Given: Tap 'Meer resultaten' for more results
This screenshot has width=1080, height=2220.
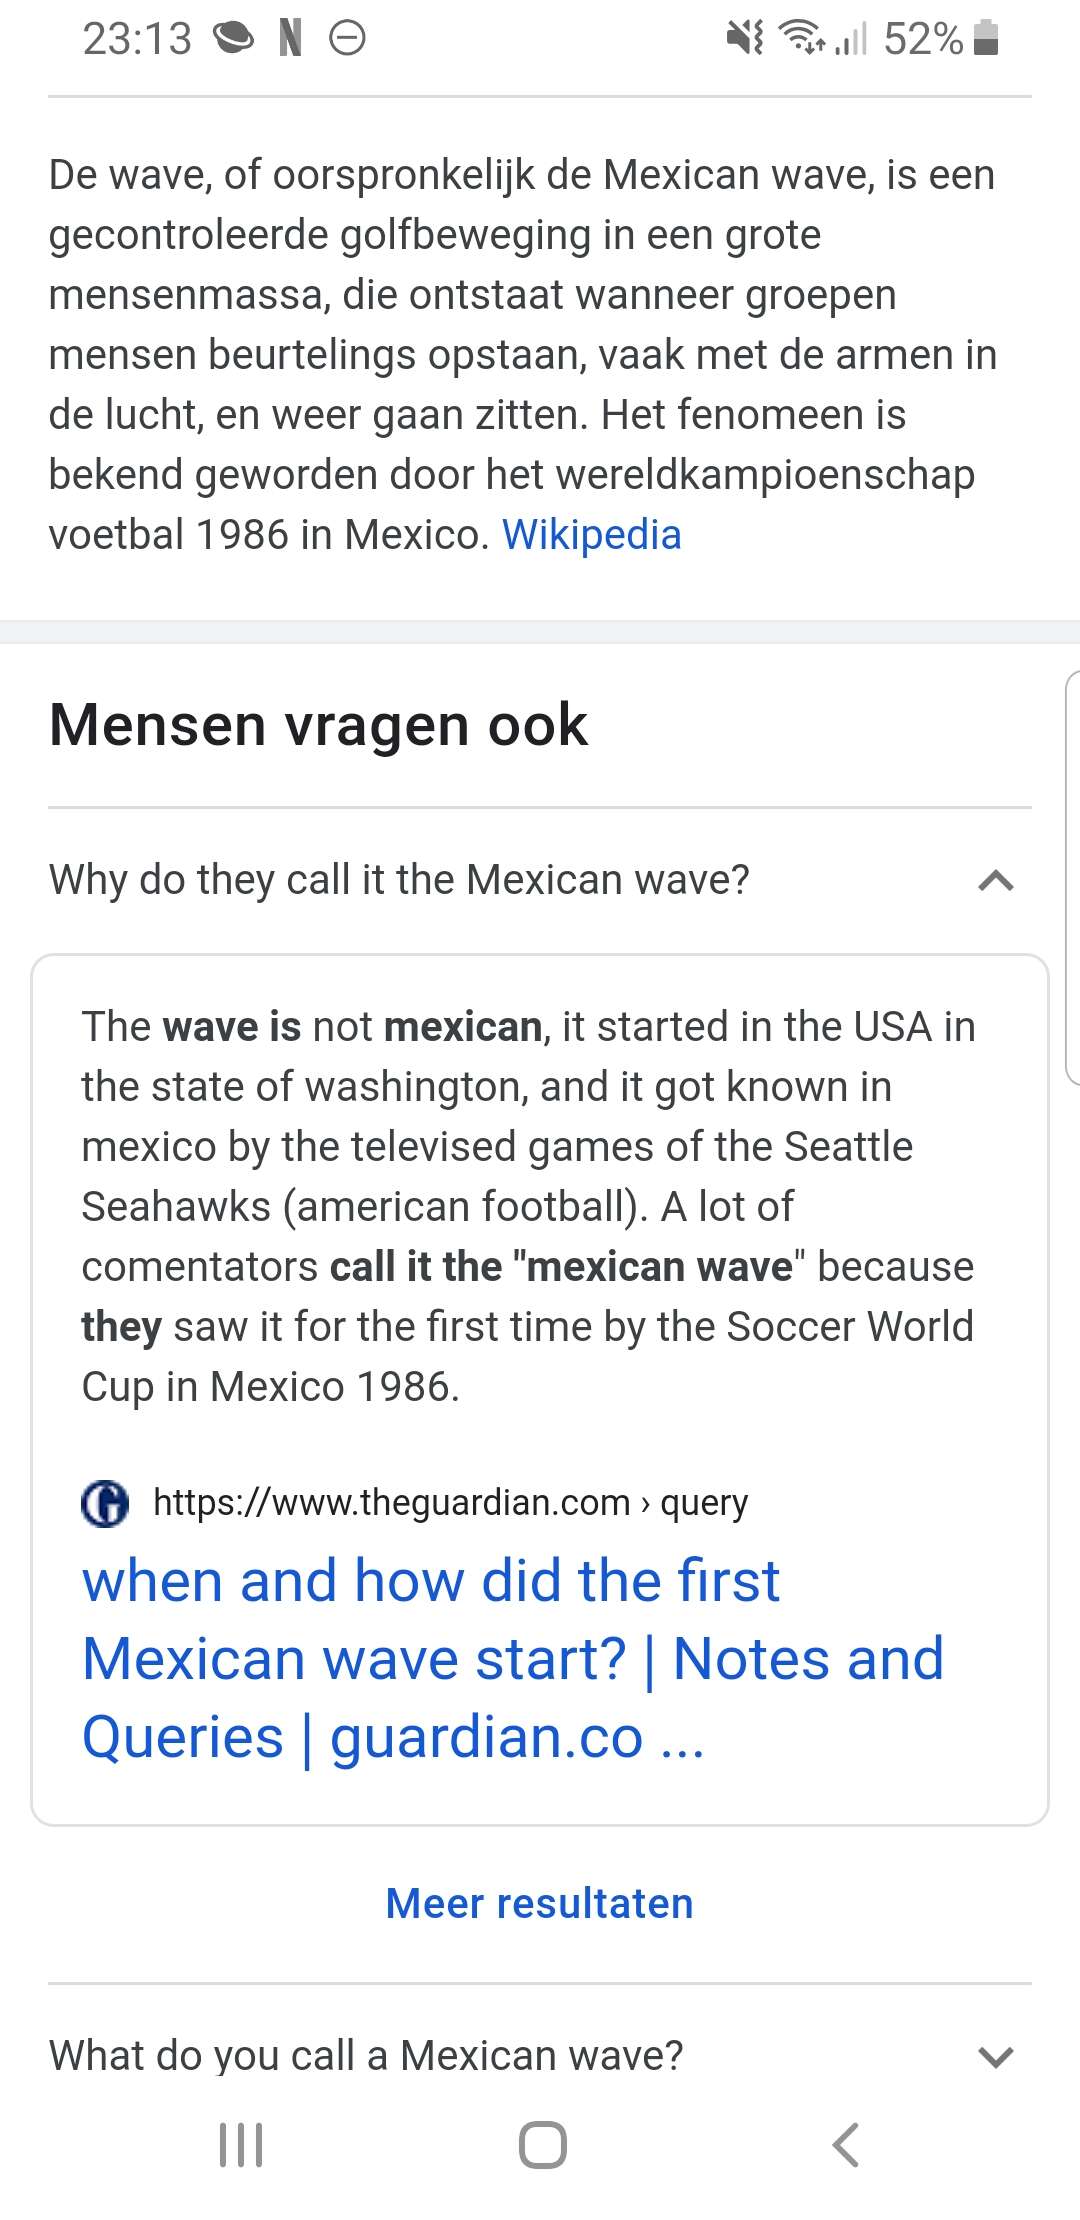Looking at the screenshot, I should pos(539,1903).
